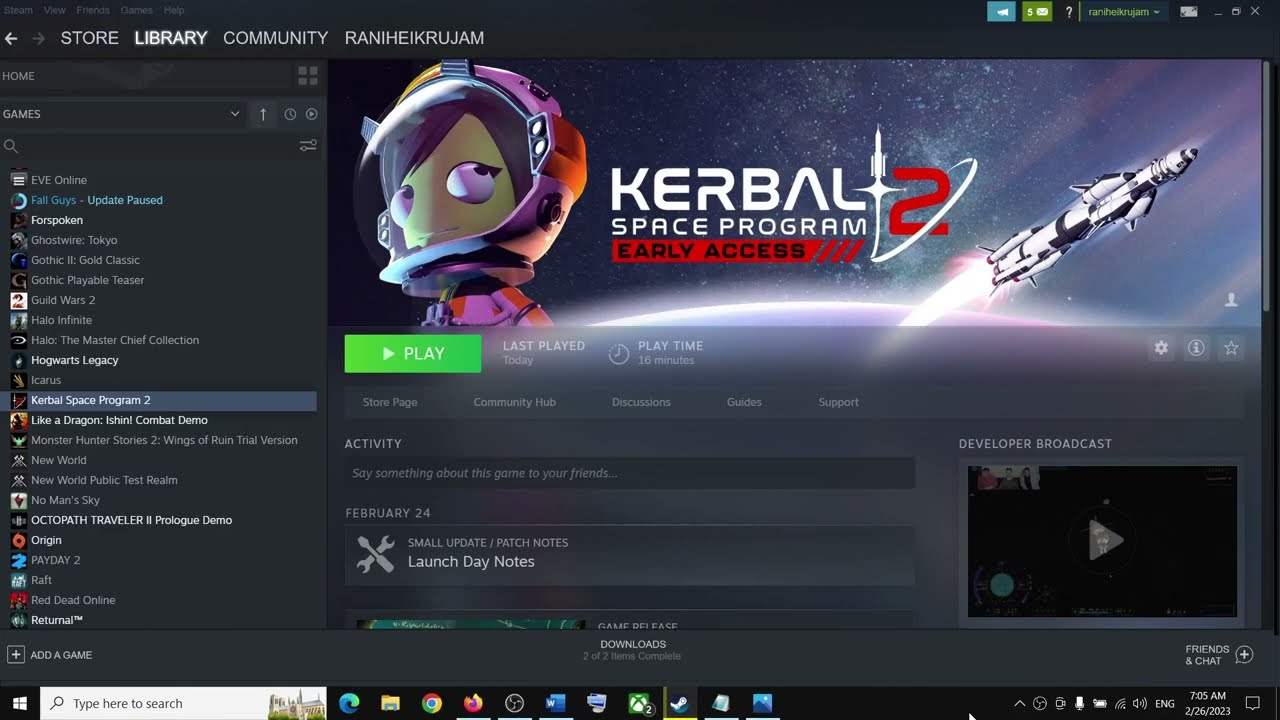Open the Games menu
The image size is (1280, 720).
coord(137,10)
